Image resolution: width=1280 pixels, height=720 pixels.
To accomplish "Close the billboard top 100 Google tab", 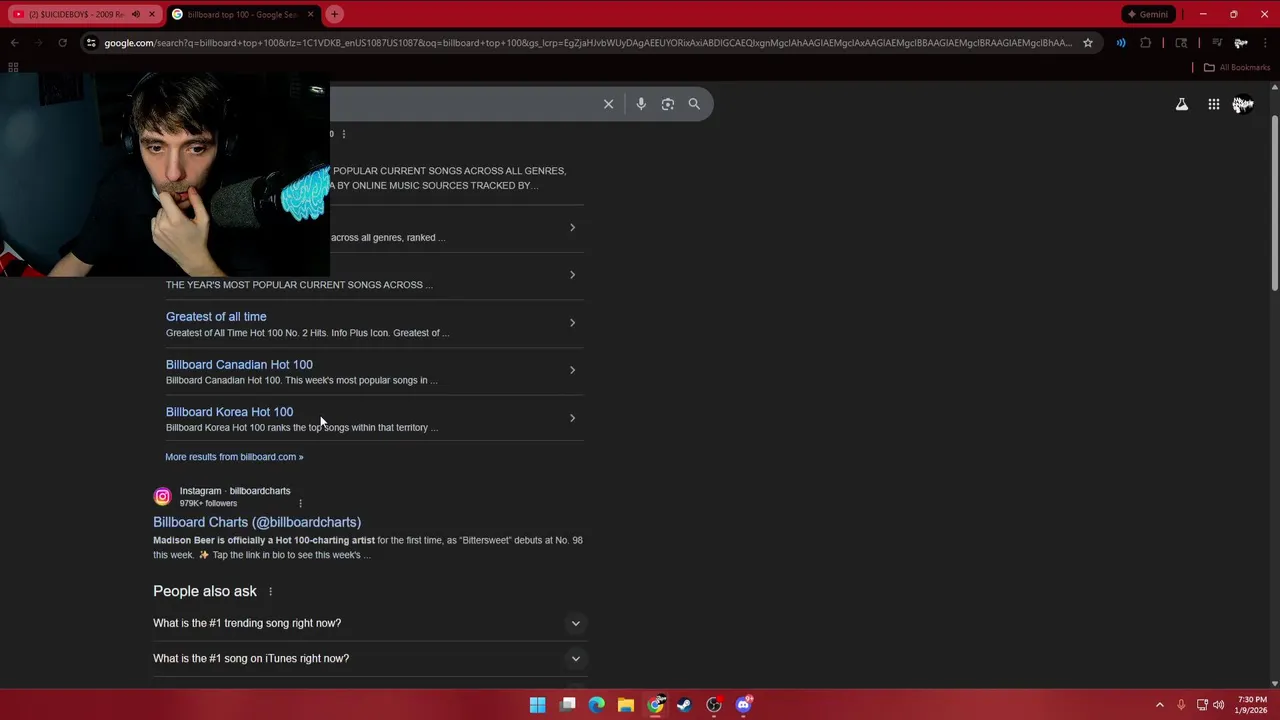I will click(310, 14).
